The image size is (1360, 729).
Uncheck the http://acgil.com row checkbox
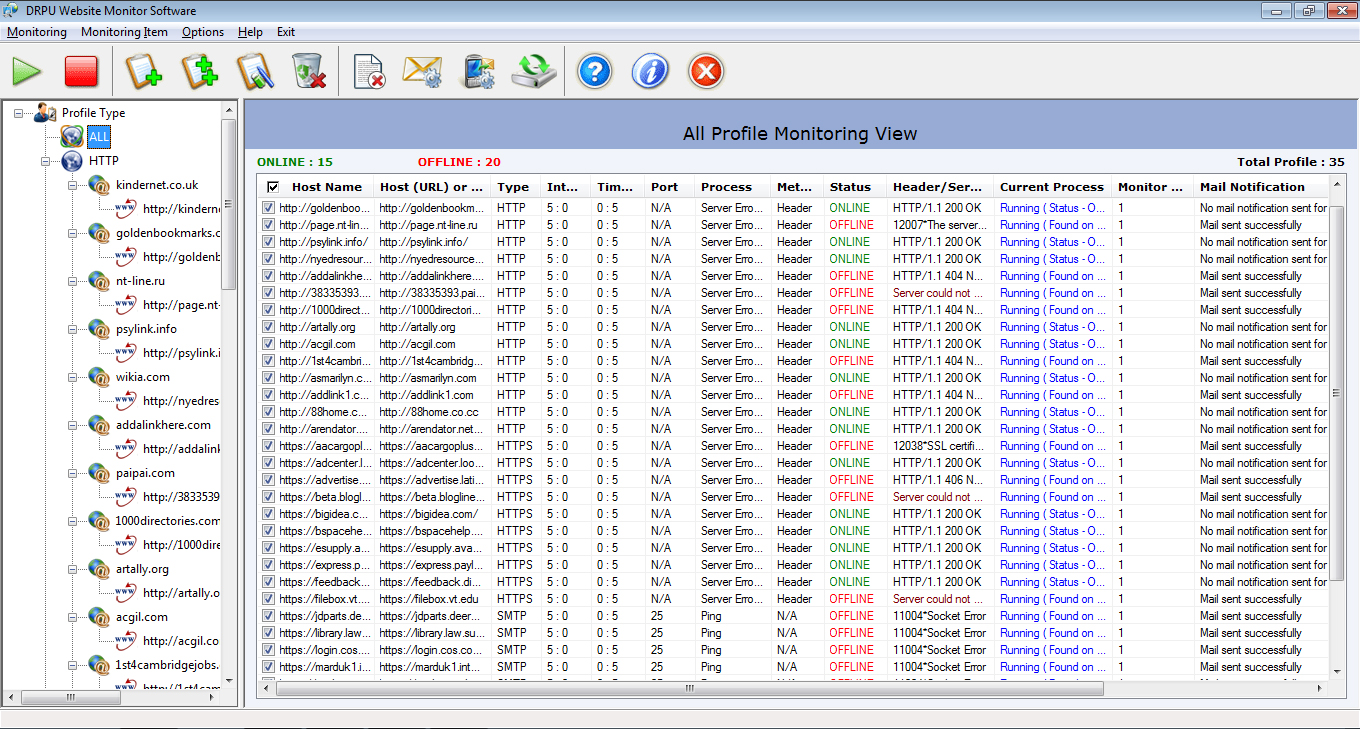pos(268,344)
